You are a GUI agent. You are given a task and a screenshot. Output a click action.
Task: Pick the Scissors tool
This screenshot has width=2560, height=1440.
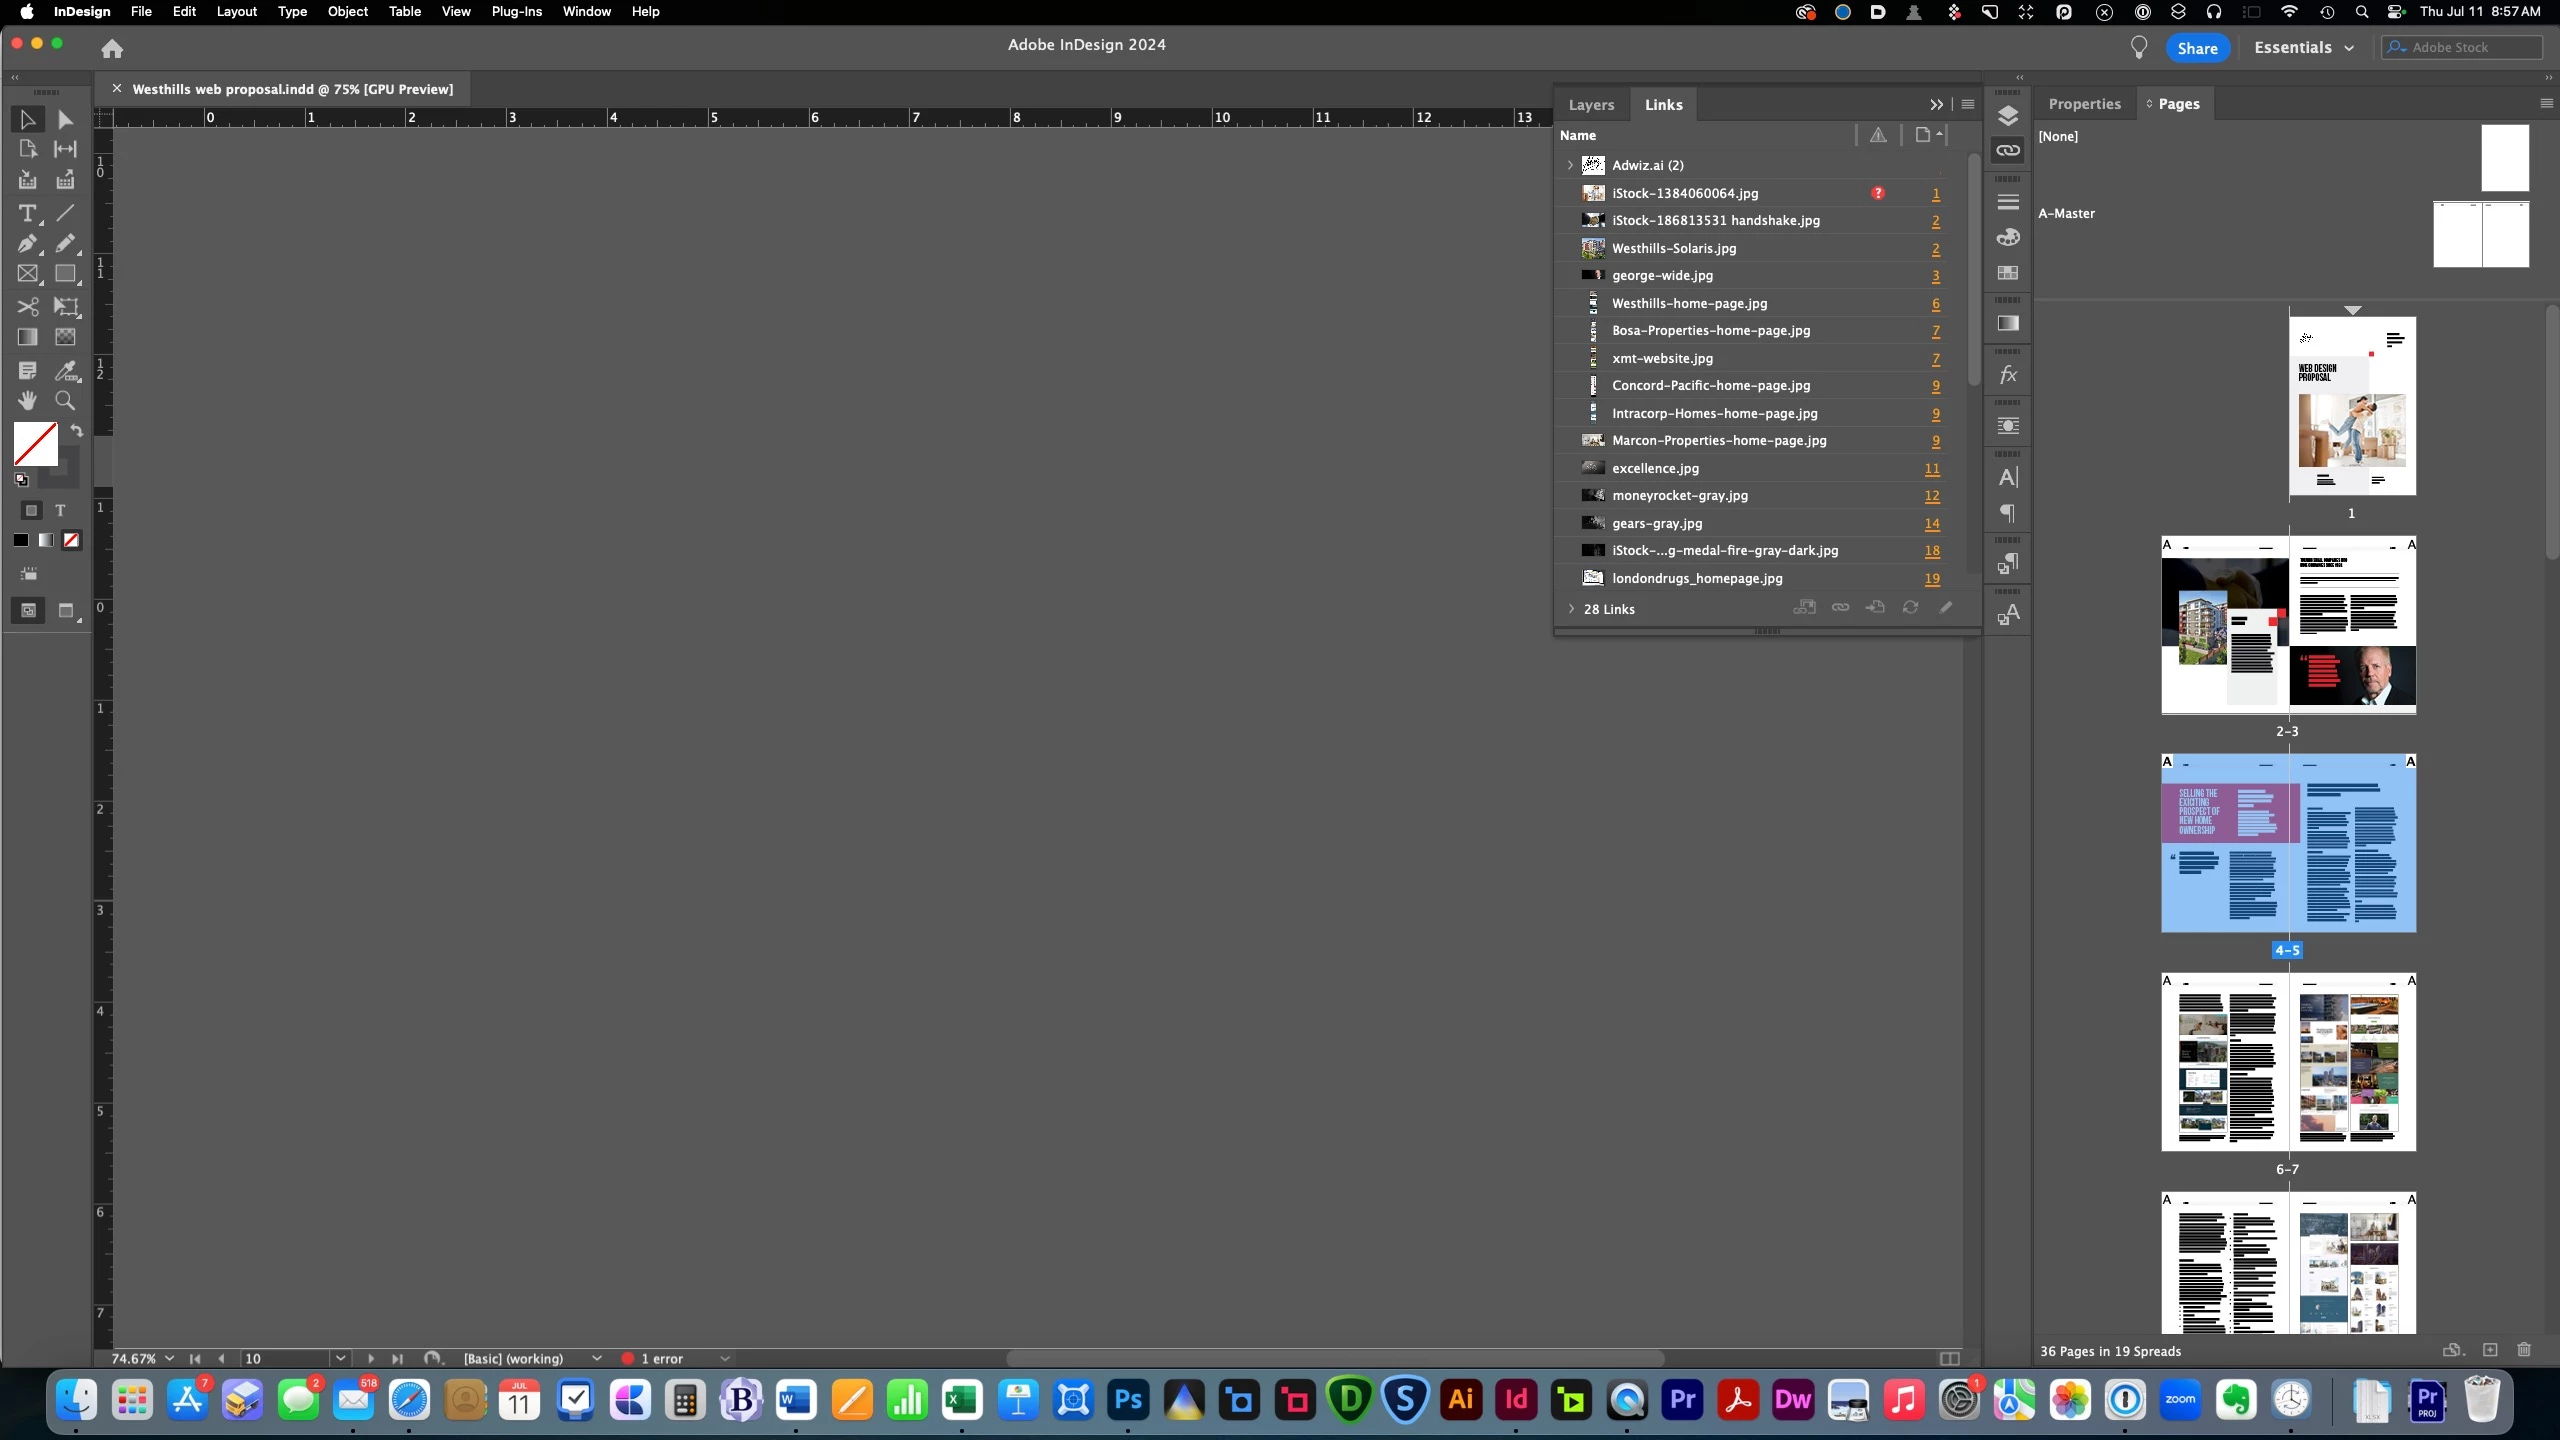(27, 306)
